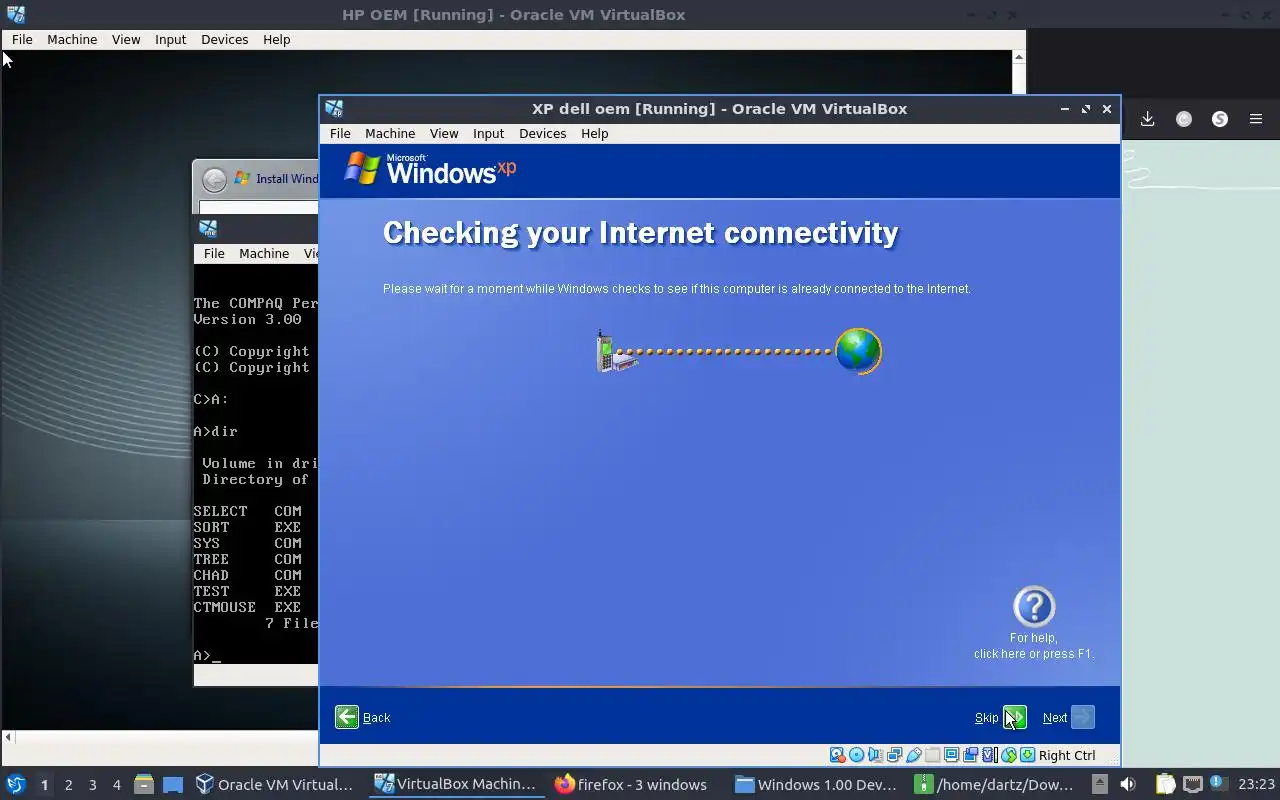Click HP OEM horizontal scrollbar left arrow

point(8,737)
